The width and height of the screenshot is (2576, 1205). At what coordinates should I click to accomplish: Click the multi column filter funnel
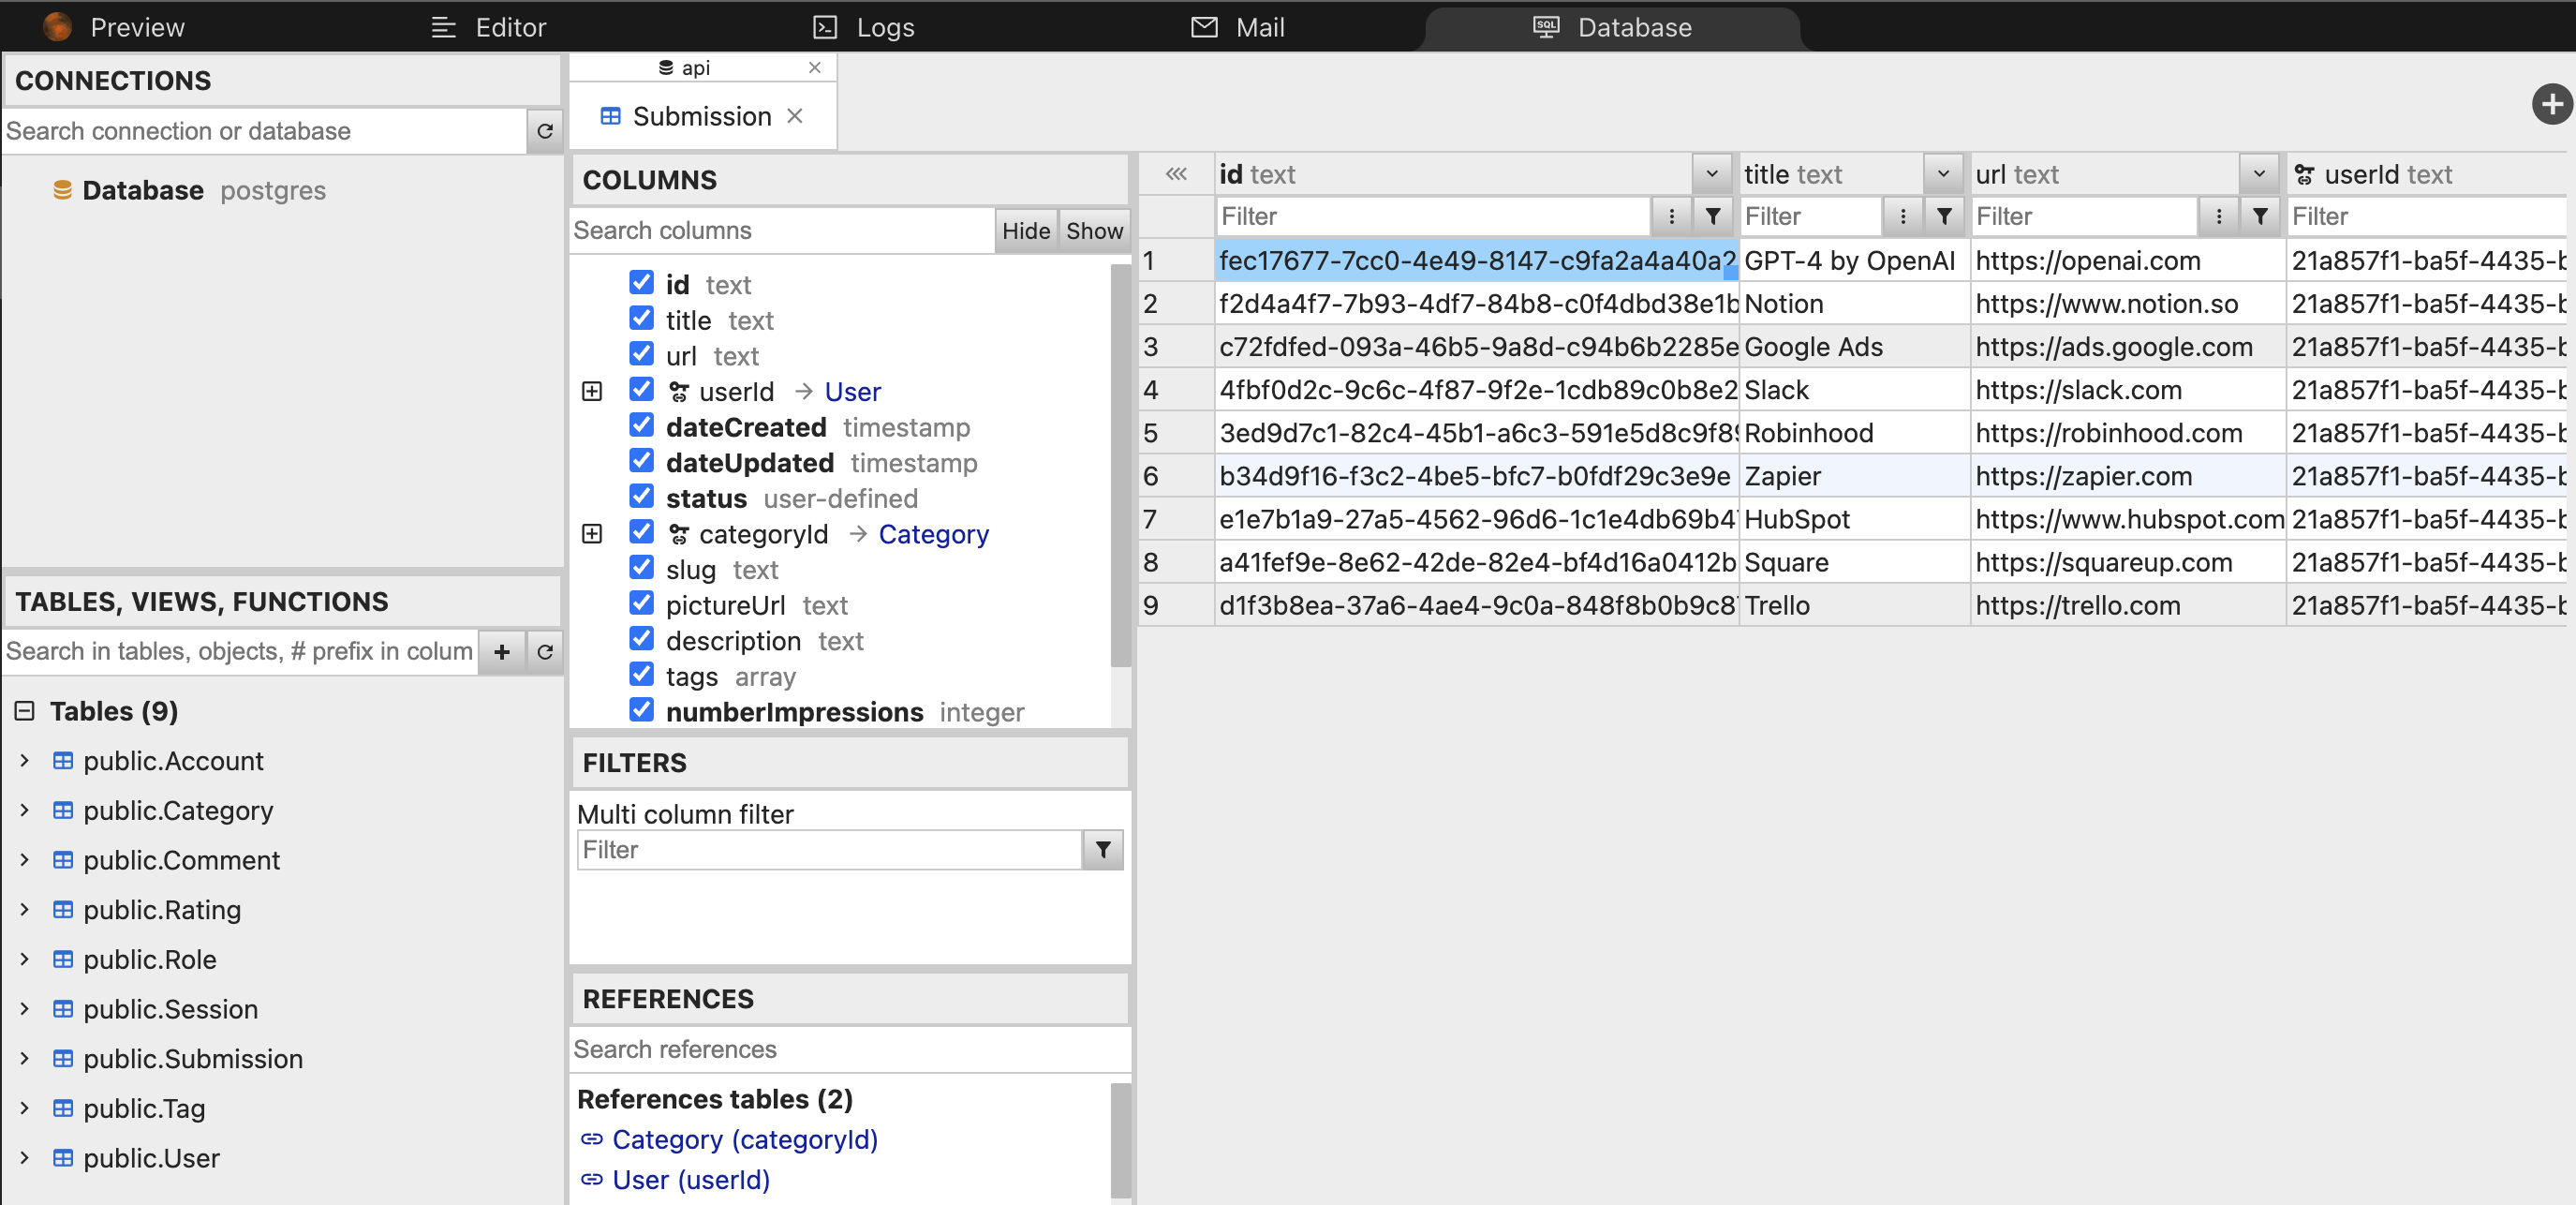click(1103, 850)
